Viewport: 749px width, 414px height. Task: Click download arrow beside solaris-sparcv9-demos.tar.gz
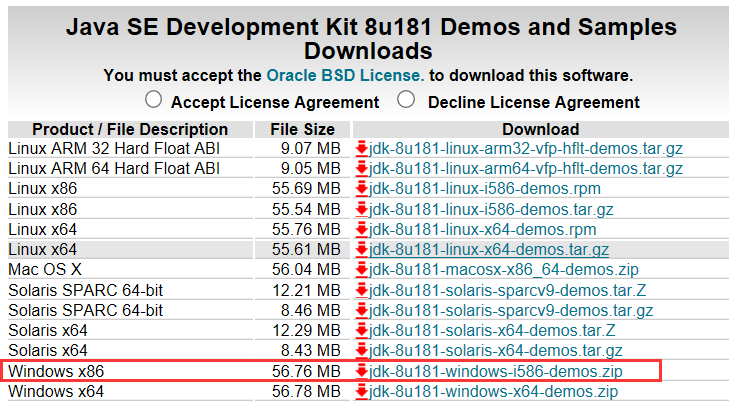click(x=362, y=310)
